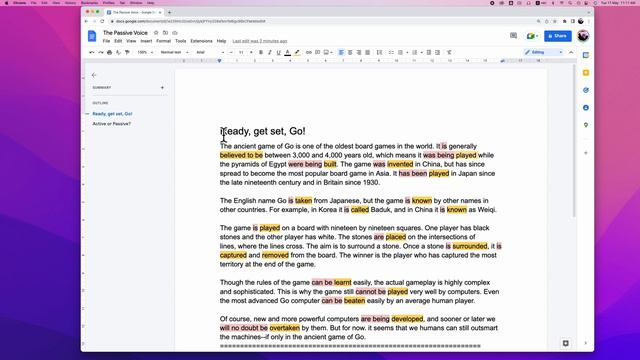Open the Normal text style dropdown
The image size is (640, 360).
174,53
